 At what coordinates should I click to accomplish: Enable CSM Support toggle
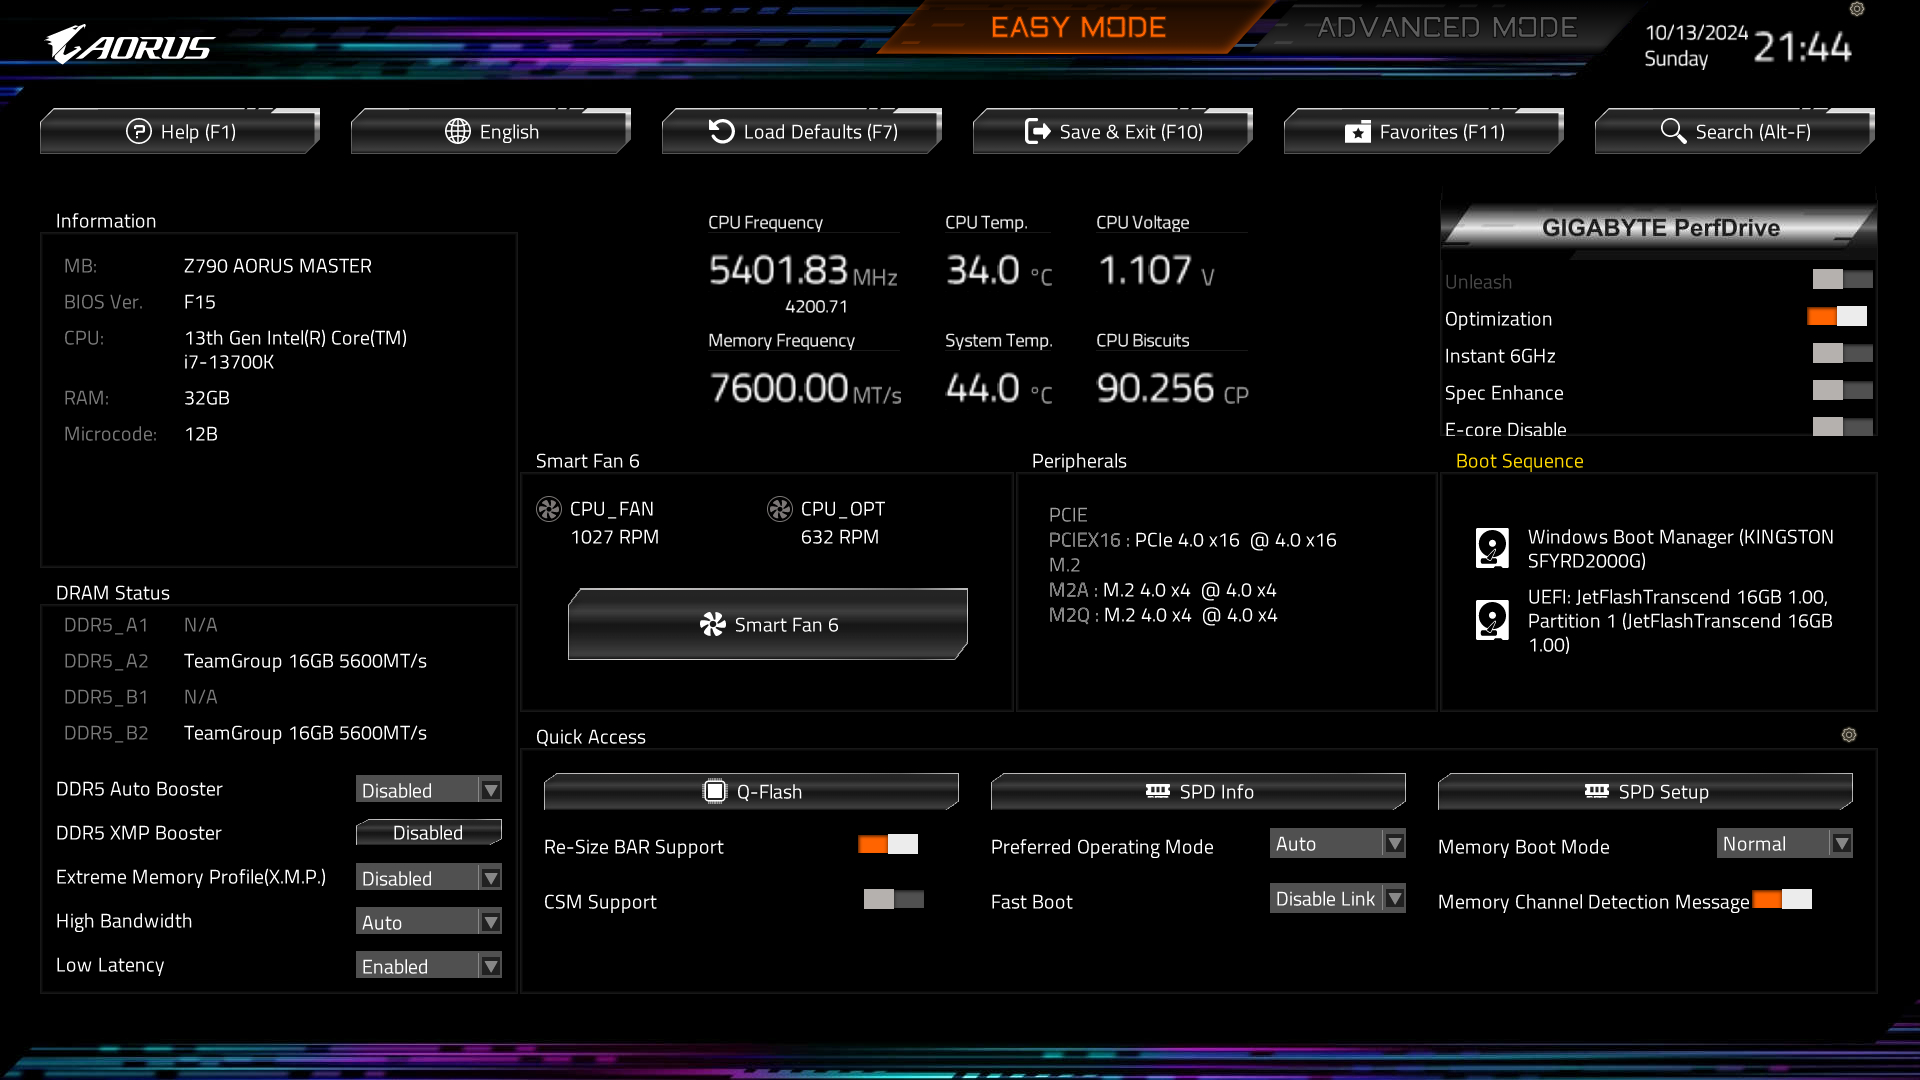(x=893, y=899)
